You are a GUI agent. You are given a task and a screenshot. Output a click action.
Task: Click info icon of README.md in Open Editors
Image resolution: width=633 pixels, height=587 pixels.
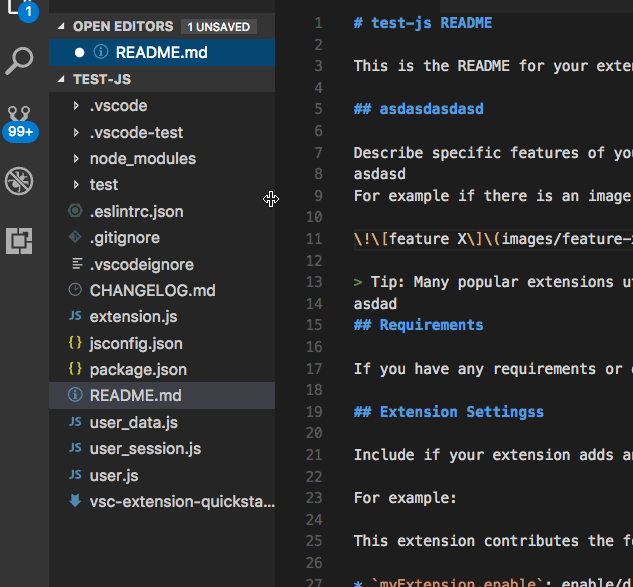click(101, 52)
